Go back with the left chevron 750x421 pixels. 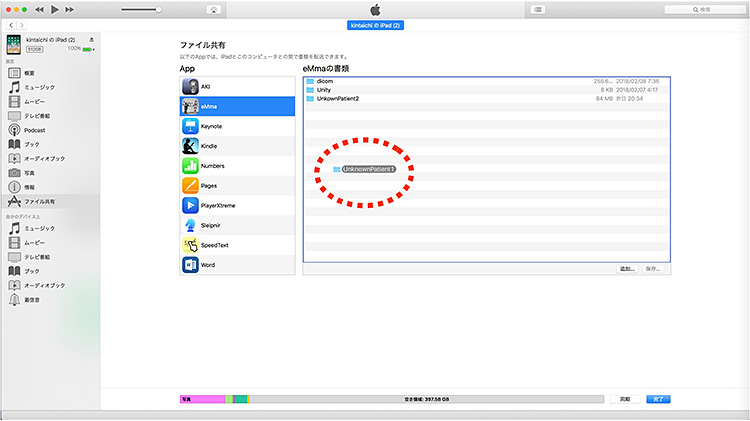[x=11, y=25]
